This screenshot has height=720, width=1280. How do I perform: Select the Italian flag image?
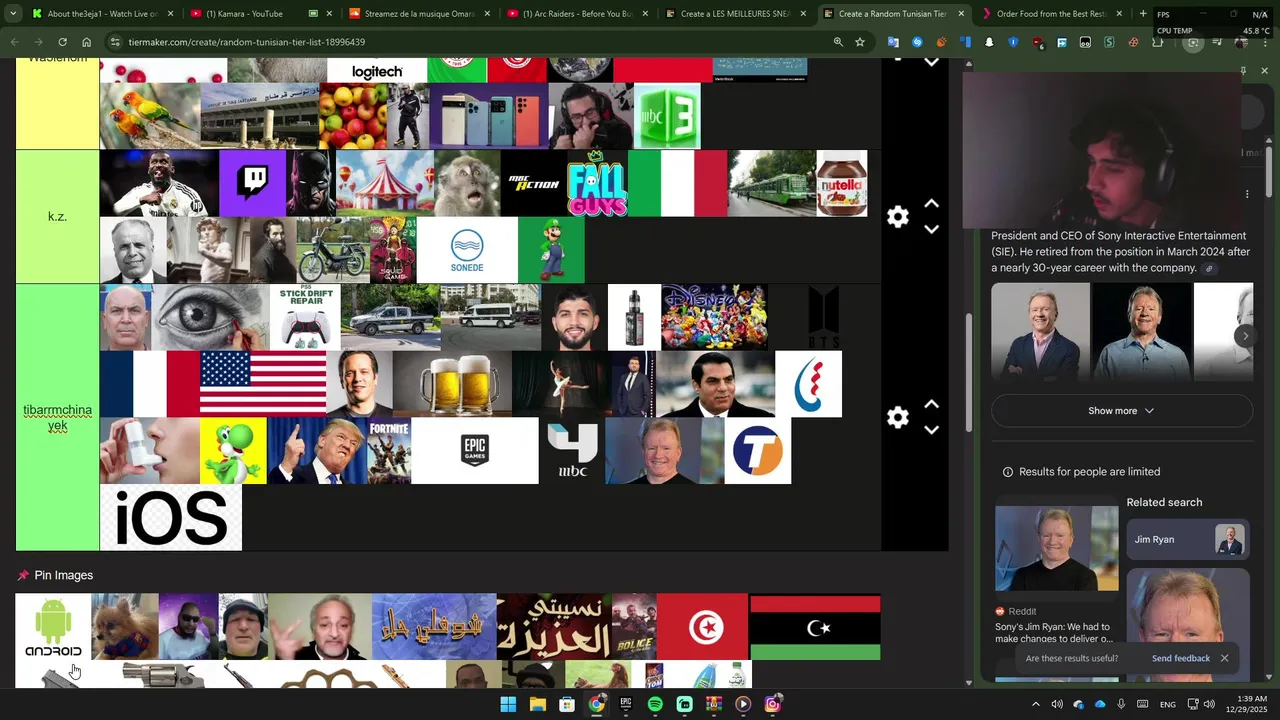coord(677,183)
